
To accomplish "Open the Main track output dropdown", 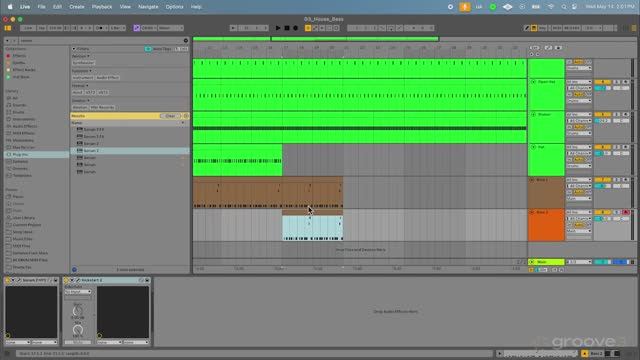I will pyautogui.click(x=579, y=262).
